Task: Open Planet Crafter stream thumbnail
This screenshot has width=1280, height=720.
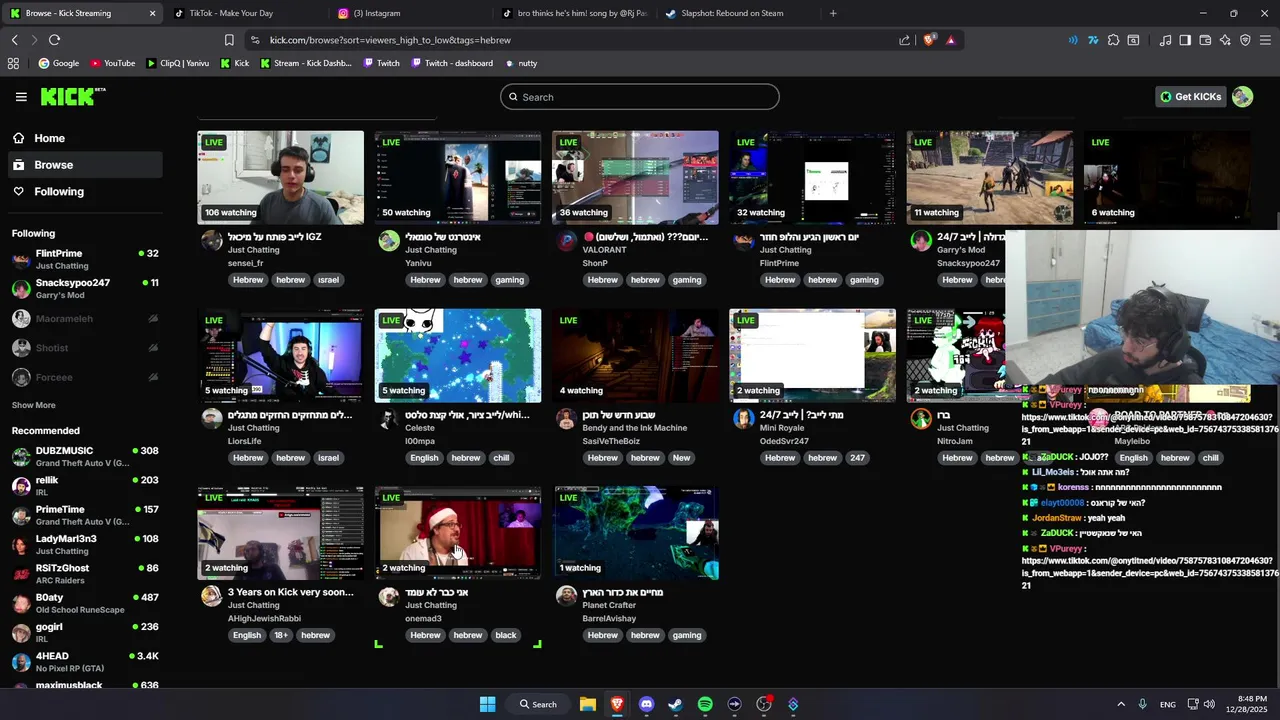Action: point(636,533)
